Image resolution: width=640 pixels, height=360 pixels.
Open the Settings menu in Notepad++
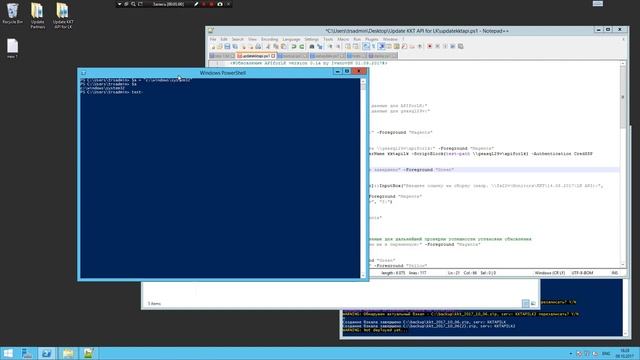311,39
